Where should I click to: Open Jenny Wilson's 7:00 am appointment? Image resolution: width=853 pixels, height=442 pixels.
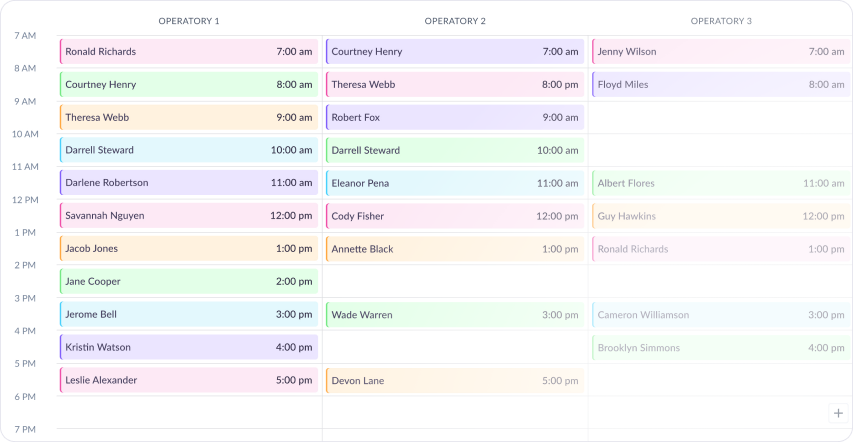point(720,52)
